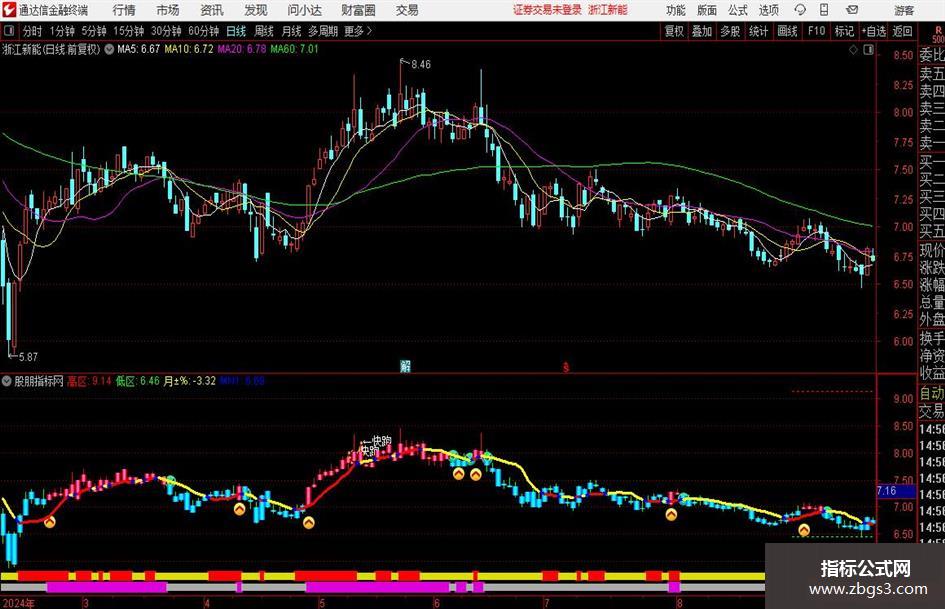945x609 pixels.
Task: Click the MA10: 6.72 label
Action: coord(189,49)
